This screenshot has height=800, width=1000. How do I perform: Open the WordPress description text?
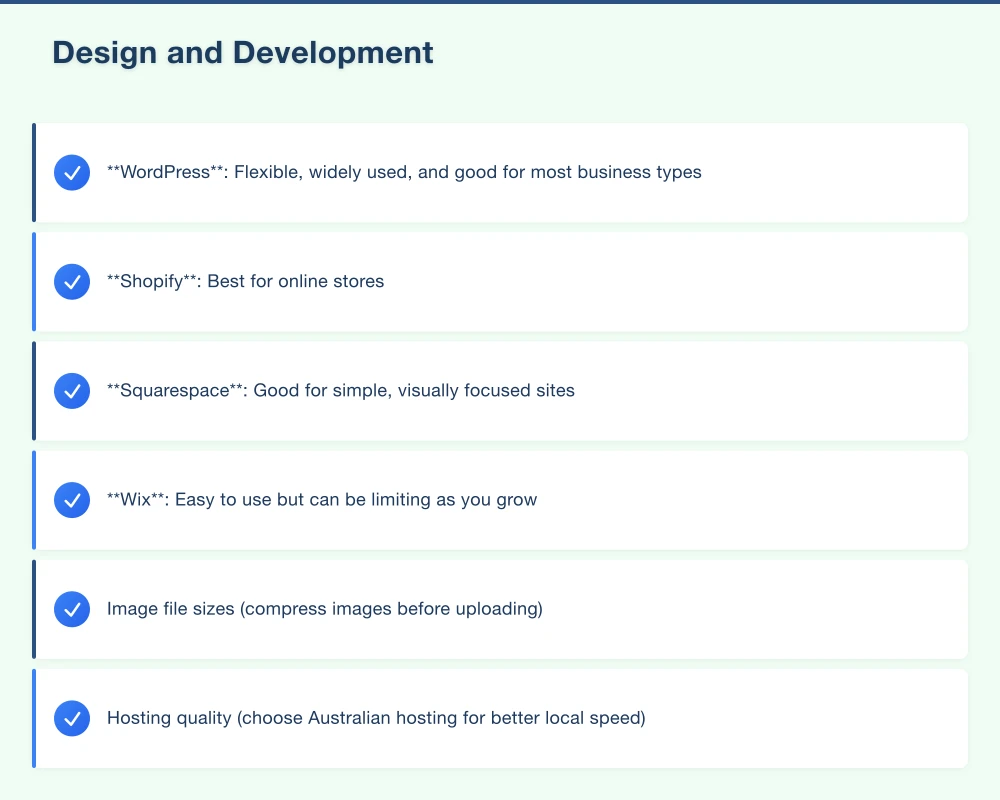(404, 172)
